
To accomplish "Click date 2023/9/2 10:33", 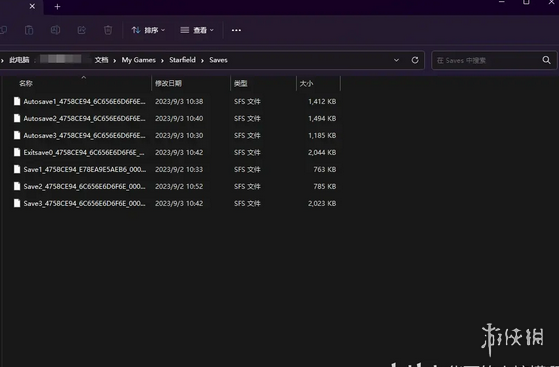I will tap(179, 169).
